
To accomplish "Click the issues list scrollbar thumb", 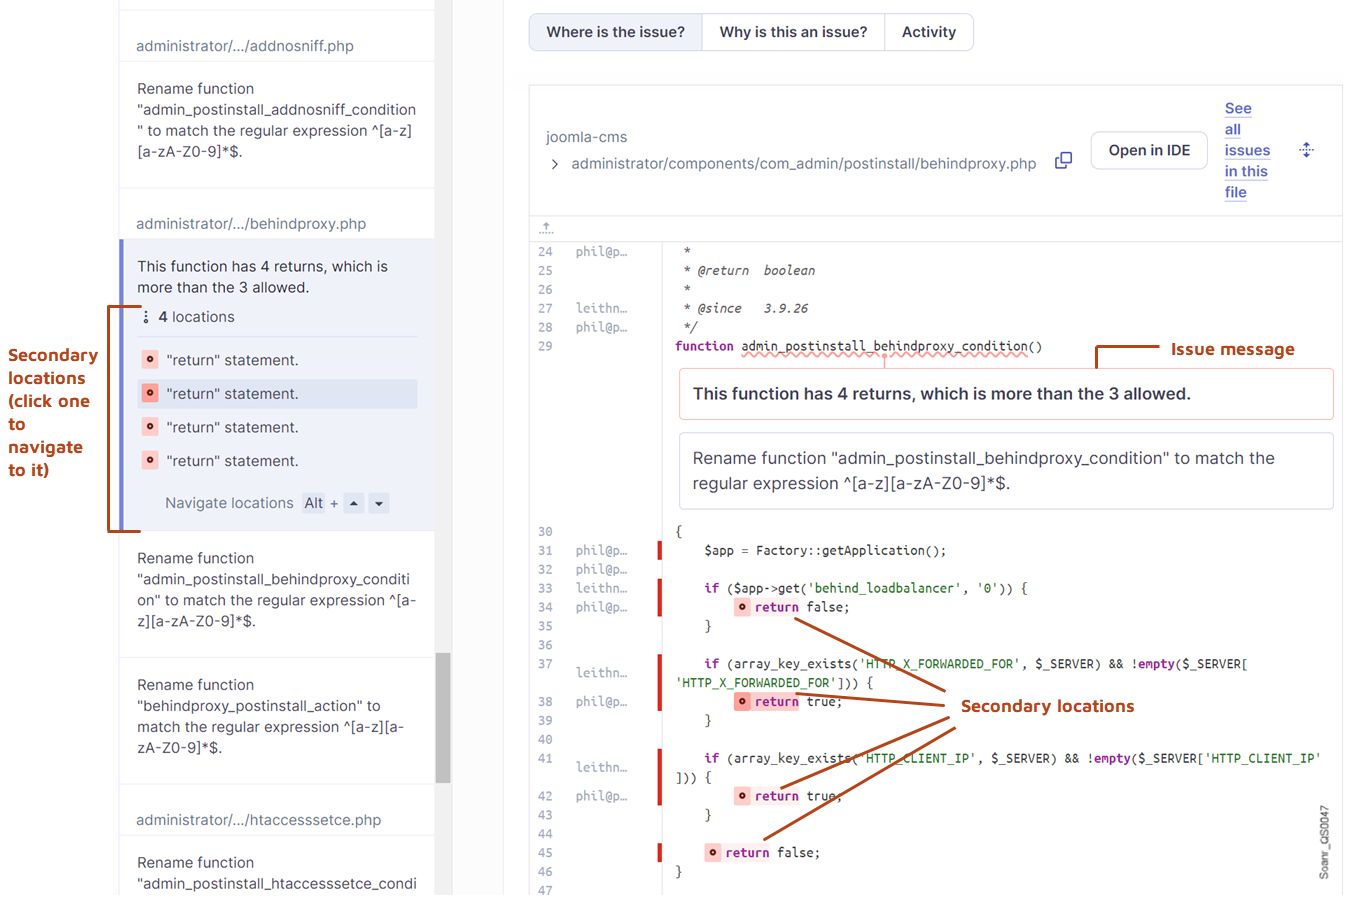I will pyautogui.click(x=443, y=717).
